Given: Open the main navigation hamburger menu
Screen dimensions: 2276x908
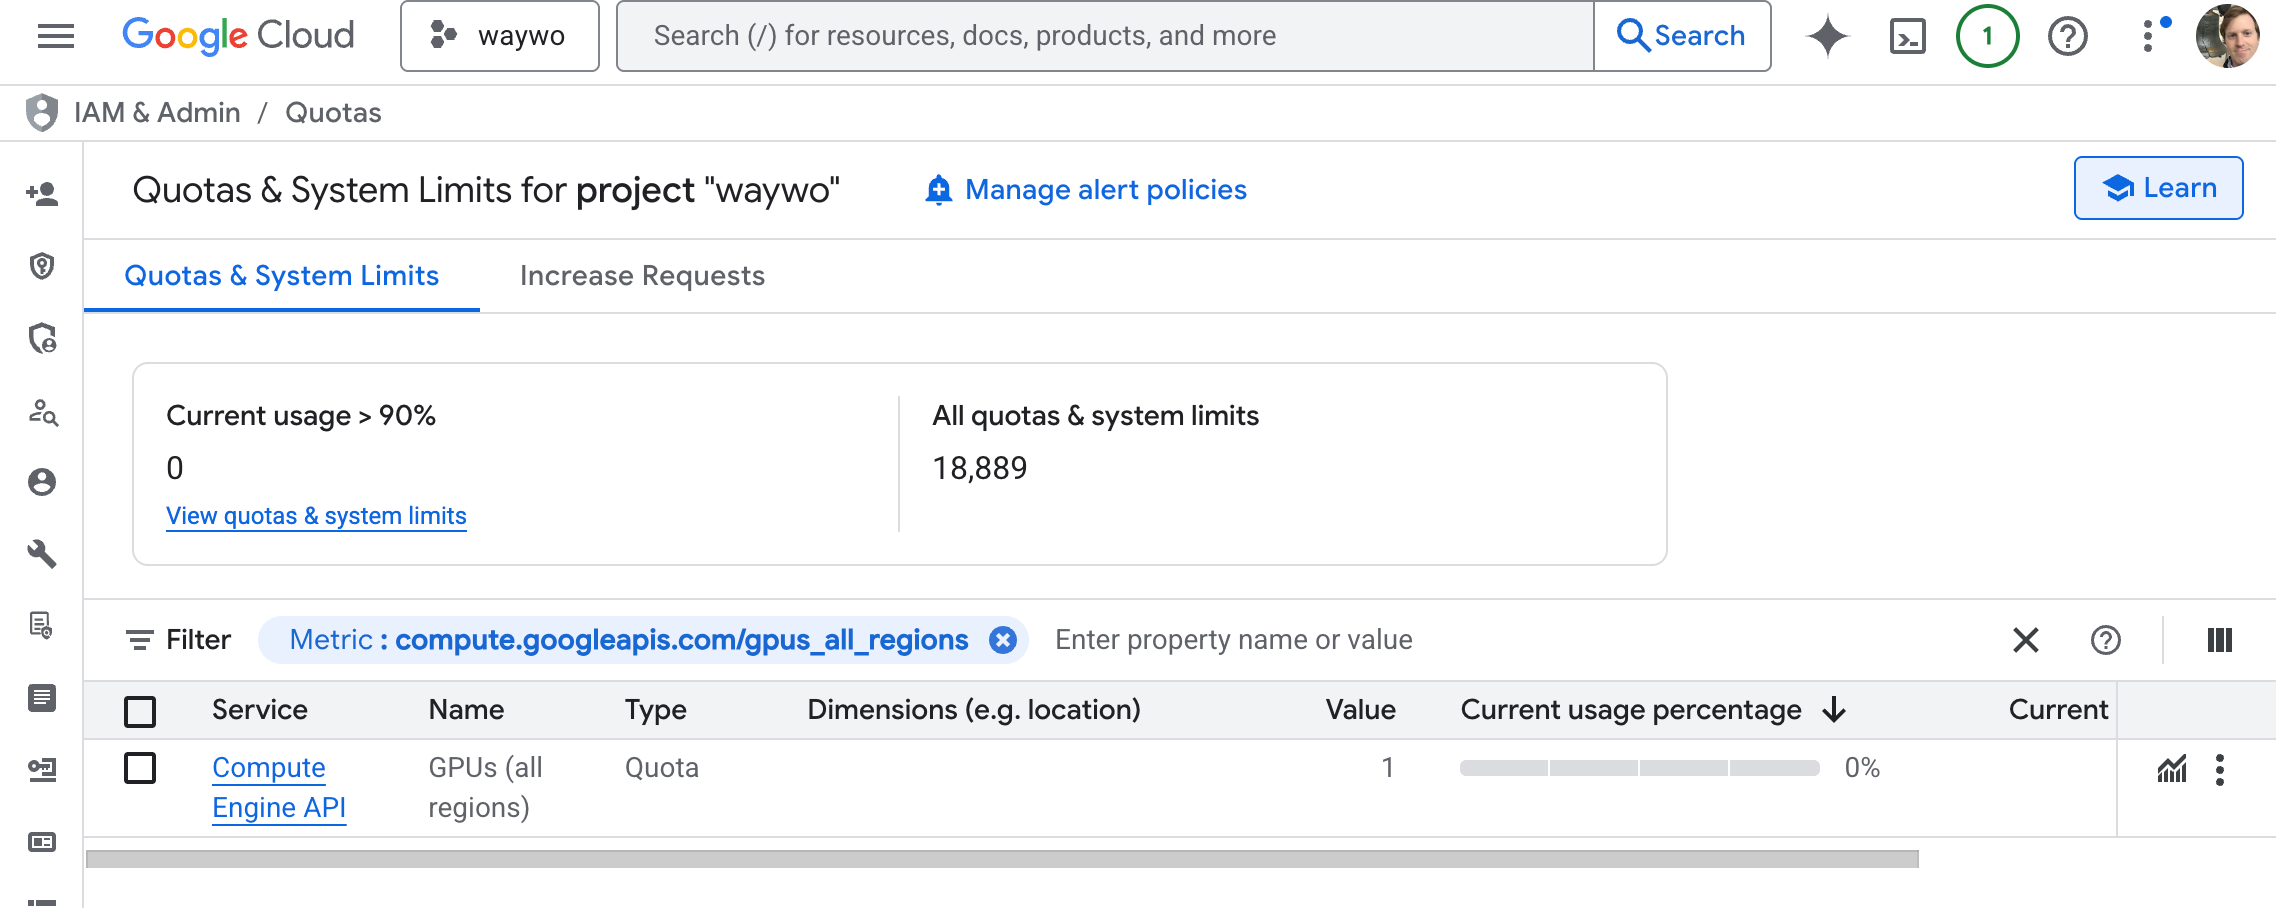Looking at the screenshot, I should pos(56,37).
